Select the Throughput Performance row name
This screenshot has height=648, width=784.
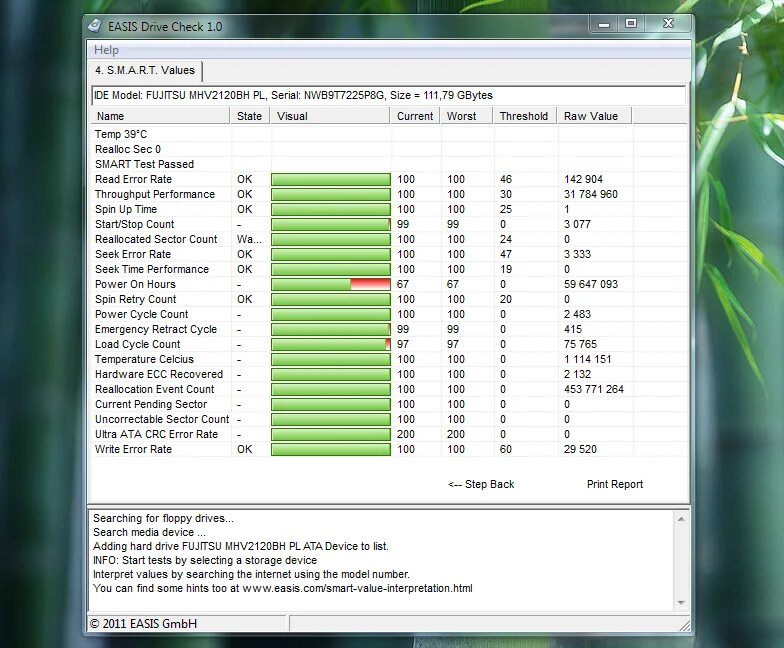pos(155,194)
